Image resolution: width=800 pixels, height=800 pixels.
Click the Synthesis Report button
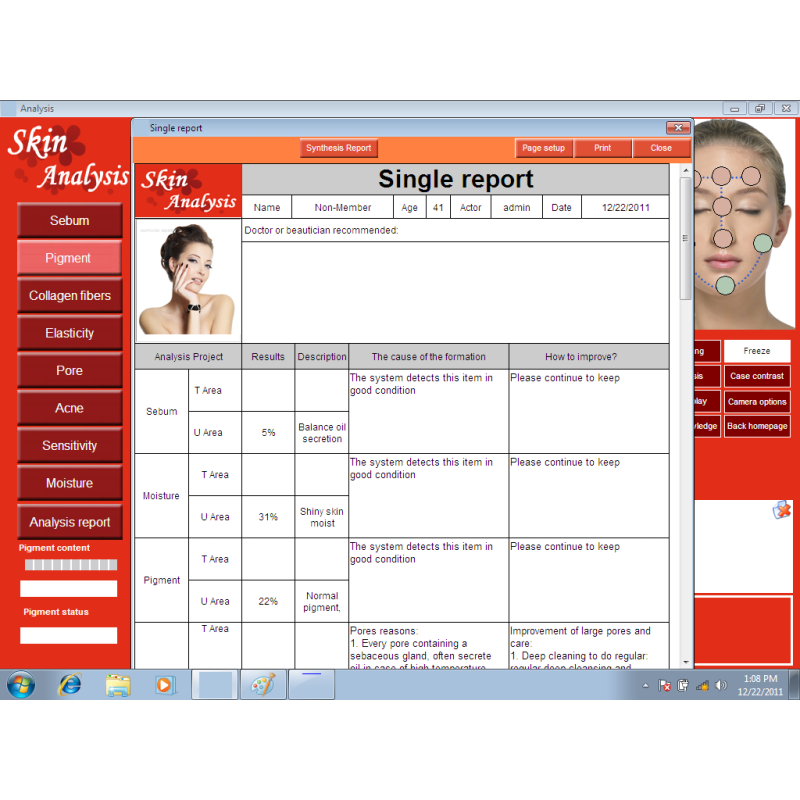coord(338,148)
